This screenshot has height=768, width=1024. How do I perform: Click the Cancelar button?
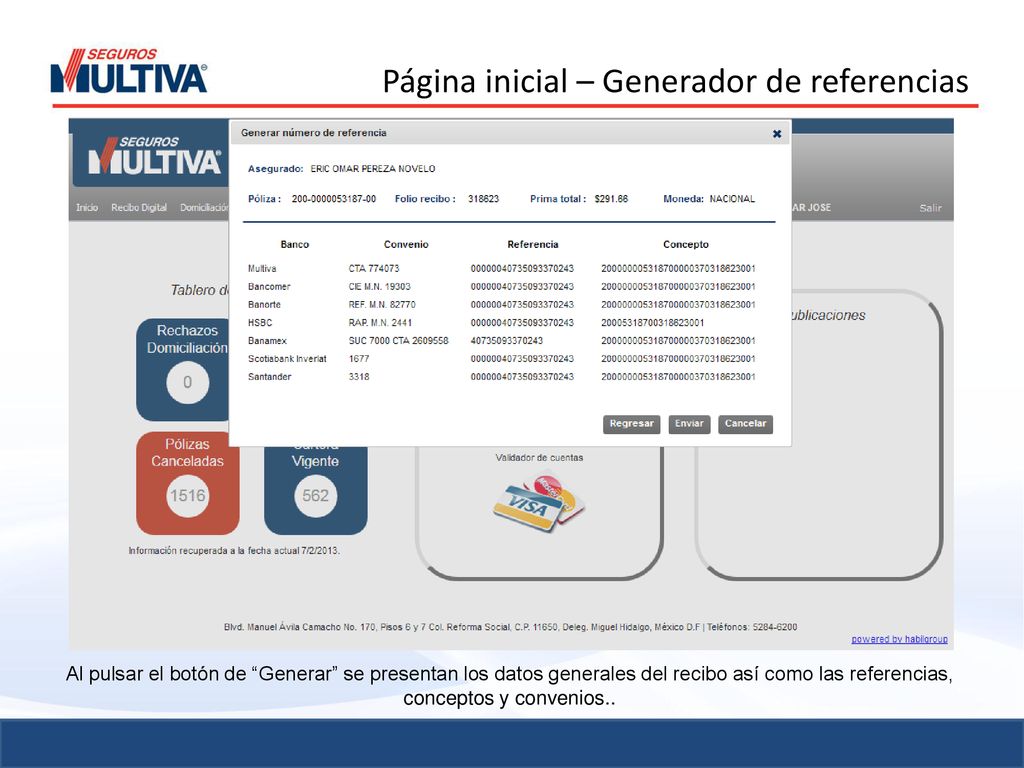(x=745, y=424)
